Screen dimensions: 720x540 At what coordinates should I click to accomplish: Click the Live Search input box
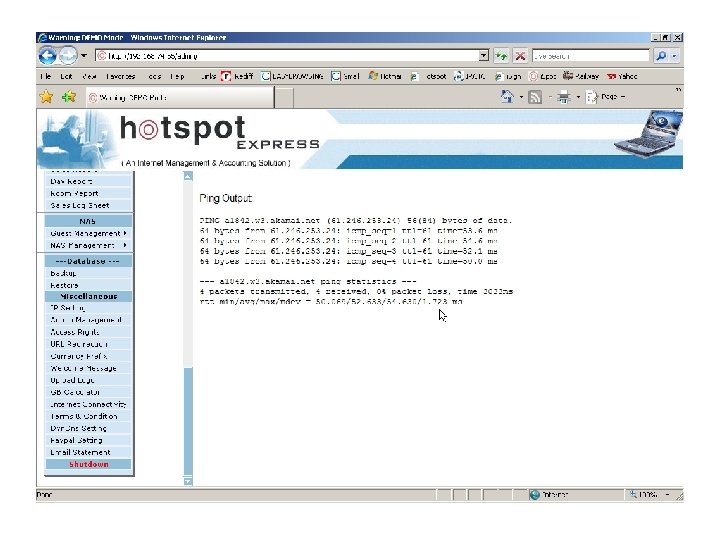591,56
